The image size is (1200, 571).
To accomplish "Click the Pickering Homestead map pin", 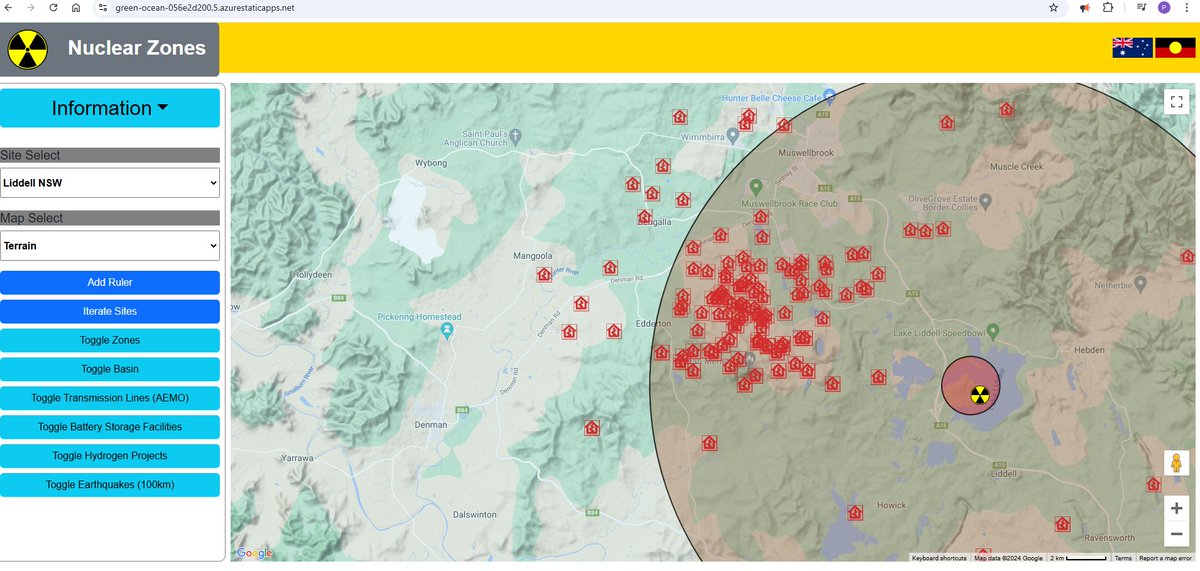I will [x=447, y=328].
